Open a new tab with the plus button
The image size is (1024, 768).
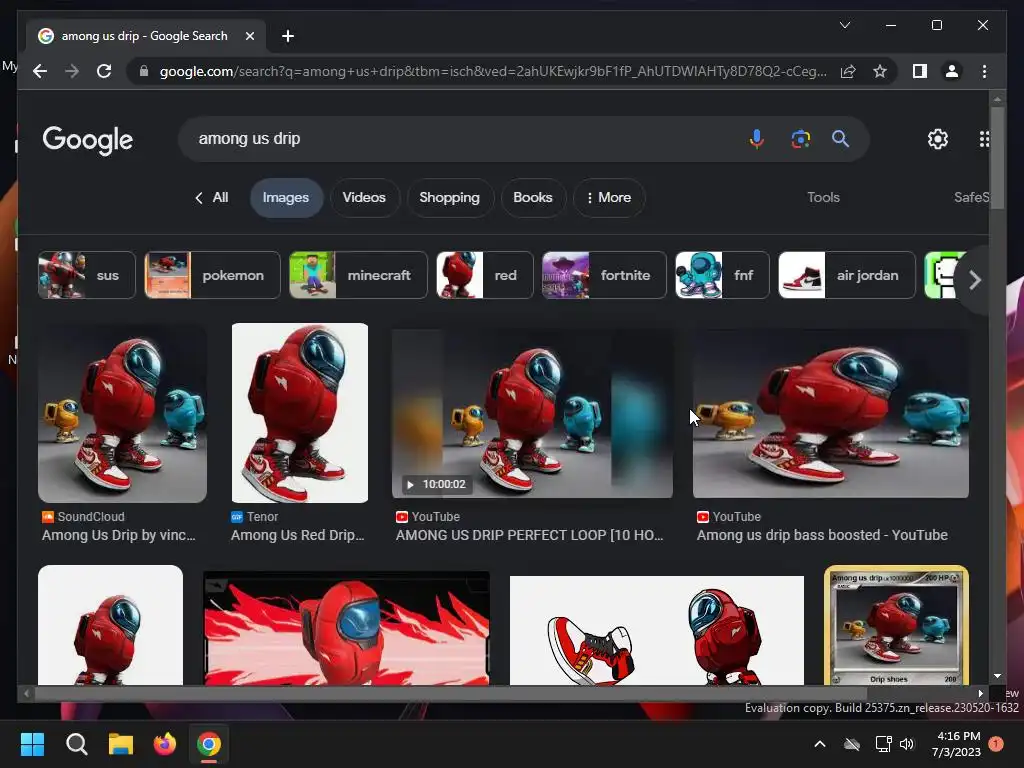tap(287, 36)
